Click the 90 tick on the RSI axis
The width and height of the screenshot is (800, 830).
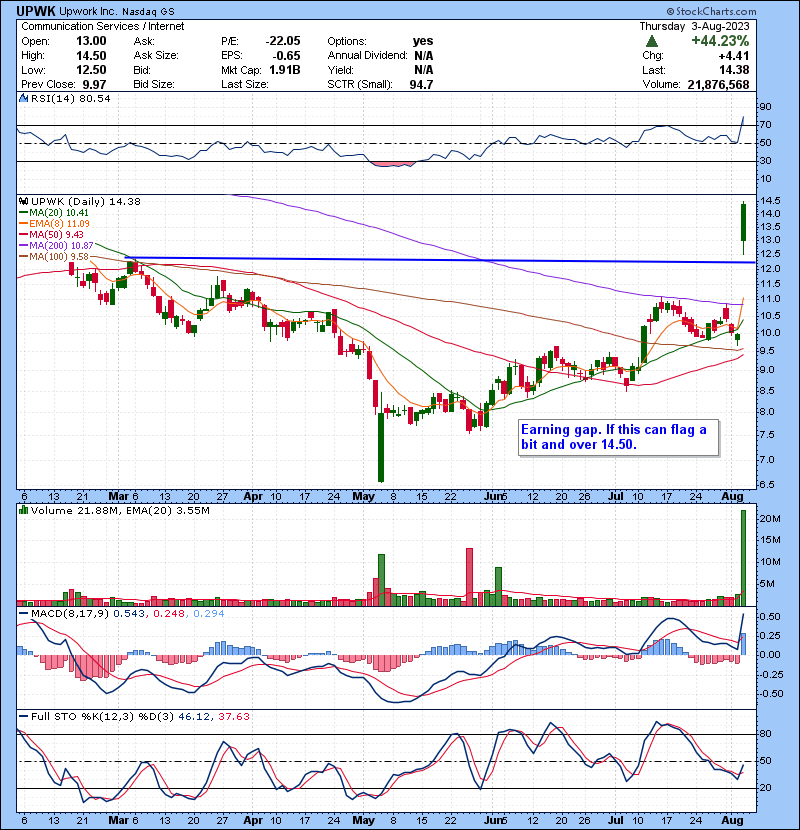click(x=766, y=107)
